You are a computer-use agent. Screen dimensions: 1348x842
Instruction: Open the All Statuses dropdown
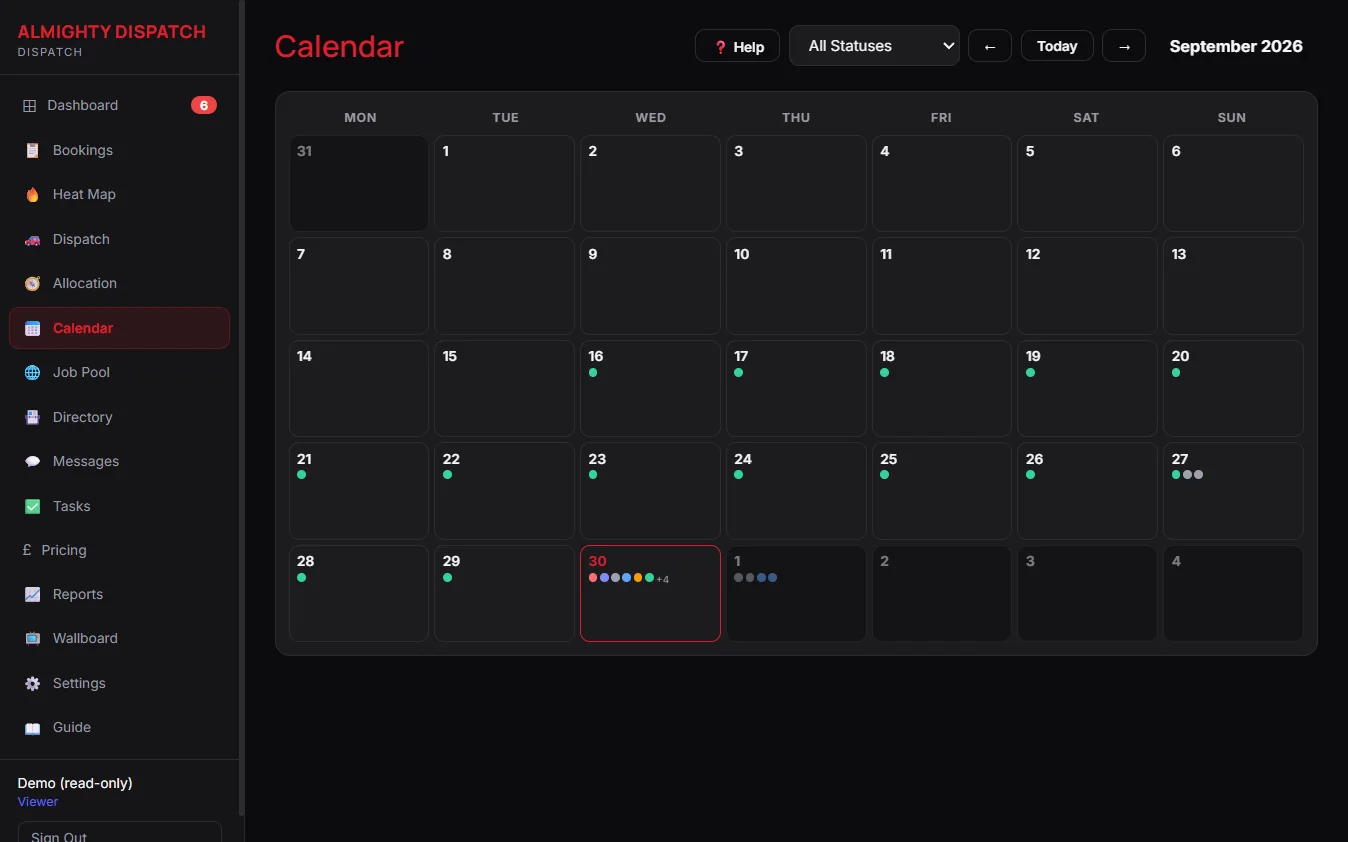tap(874, 46)
